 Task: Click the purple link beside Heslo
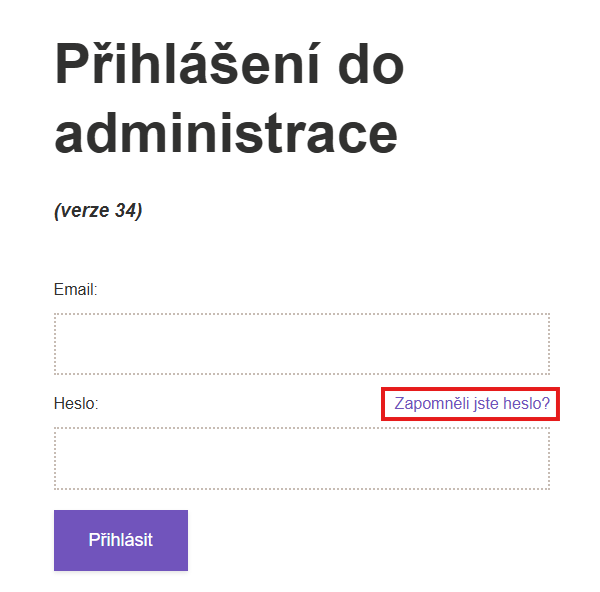(x=472, y=404)
